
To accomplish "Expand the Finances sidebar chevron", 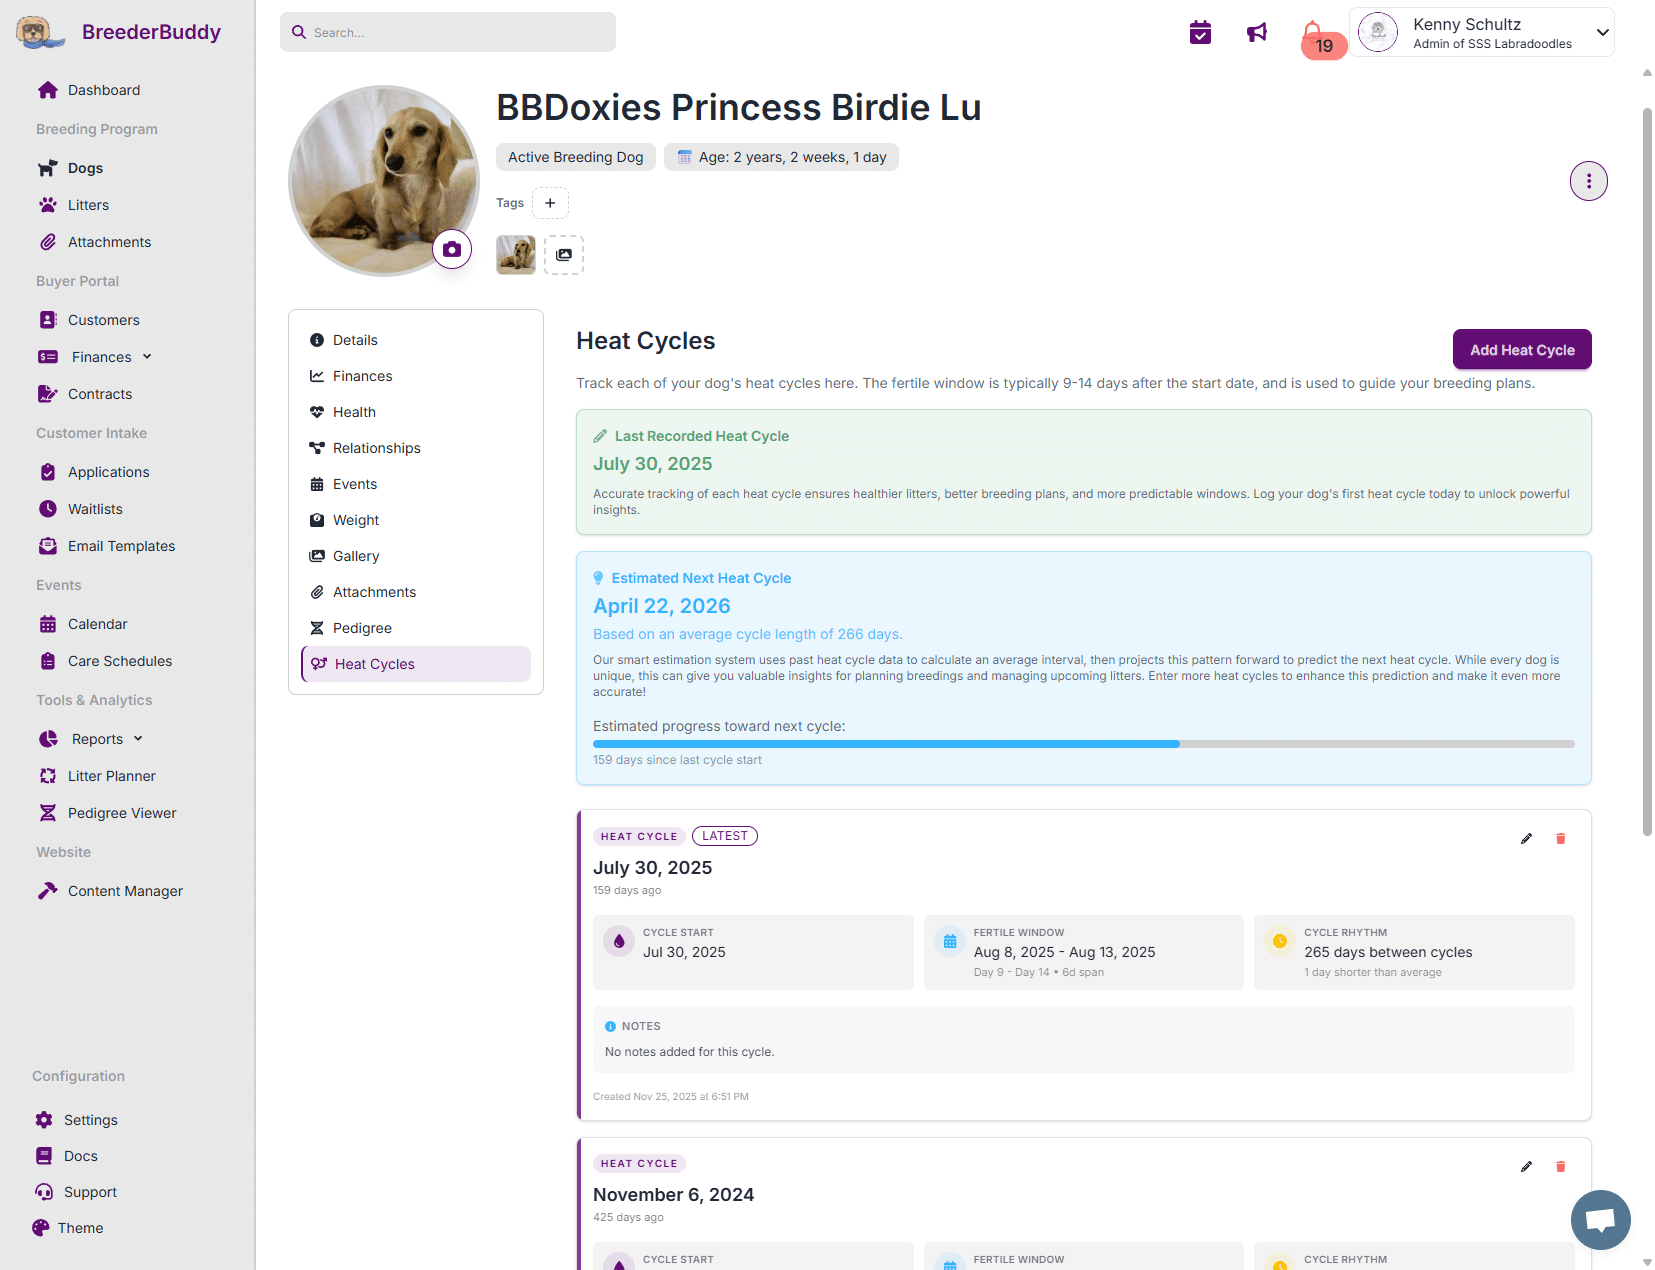I will tap(146, 356).
